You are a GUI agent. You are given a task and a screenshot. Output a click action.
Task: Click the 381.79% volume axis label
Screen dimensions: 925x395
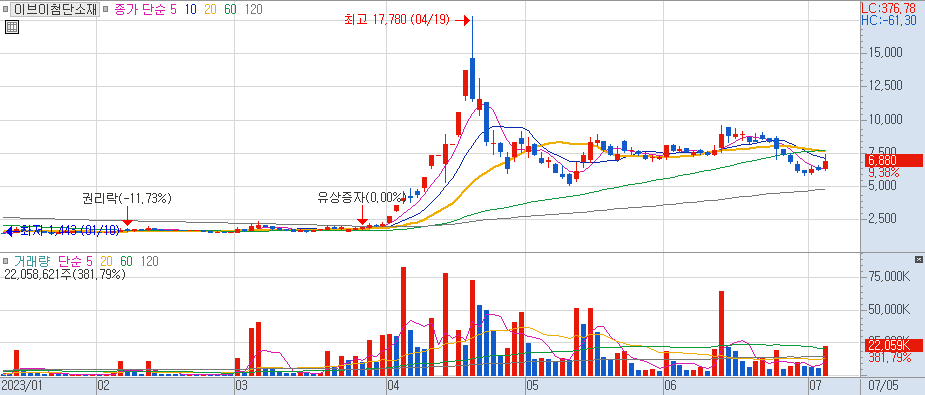click(x=889, y=357)
